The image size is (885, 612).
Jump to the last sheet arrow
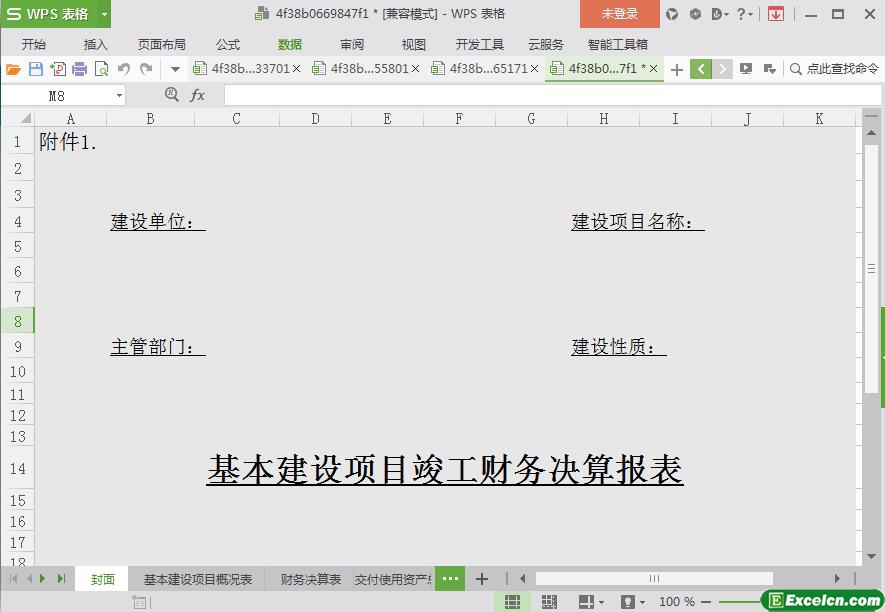click(62, 579)
